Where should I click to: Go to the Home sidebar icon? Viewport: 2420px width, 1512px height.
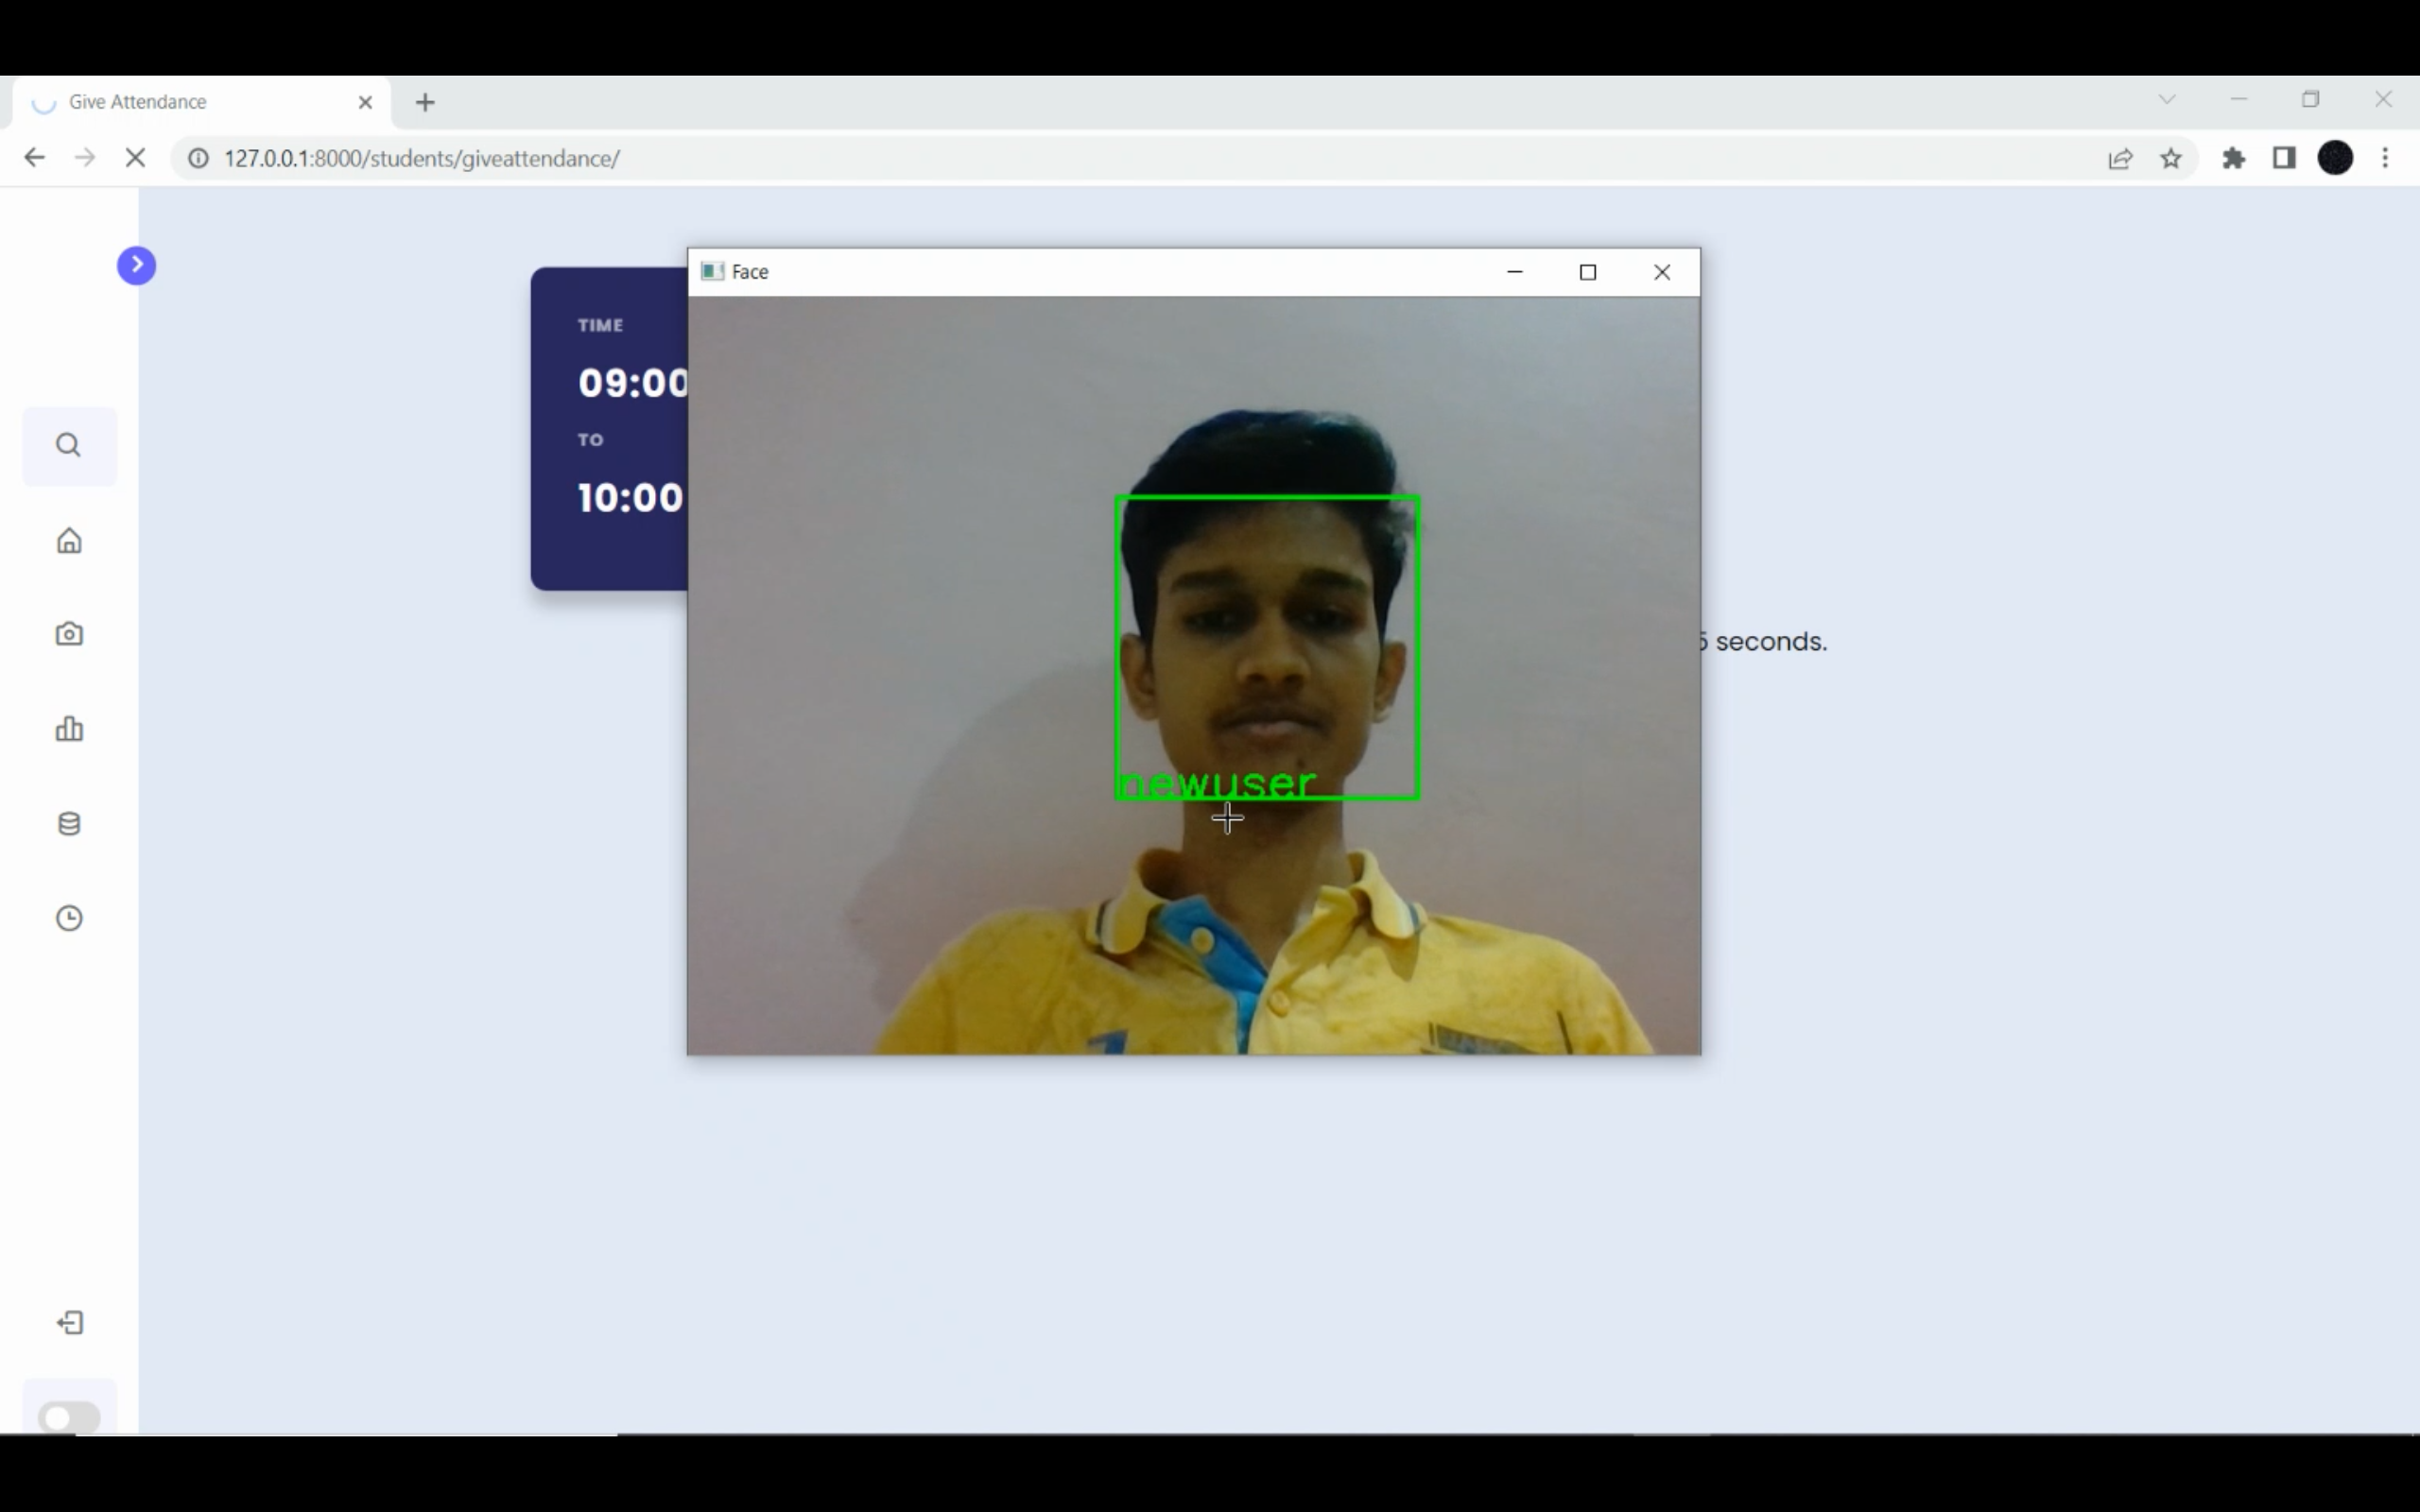(x=69, y=540)
